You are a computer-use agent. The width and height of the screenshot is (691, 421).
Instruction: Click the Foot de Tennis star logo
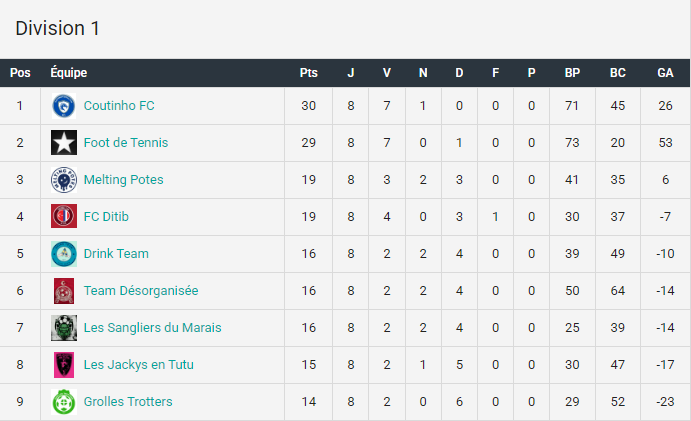coord(64,143)
